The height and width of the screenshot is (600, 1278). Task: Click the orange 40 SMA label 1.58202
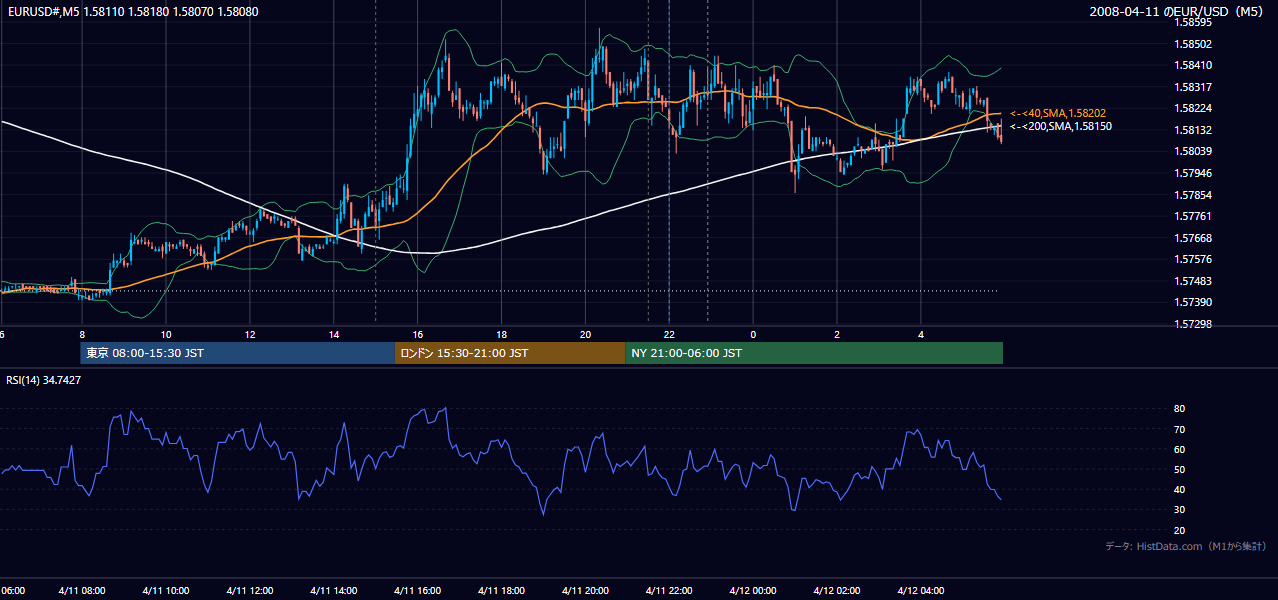(1057, 113)
